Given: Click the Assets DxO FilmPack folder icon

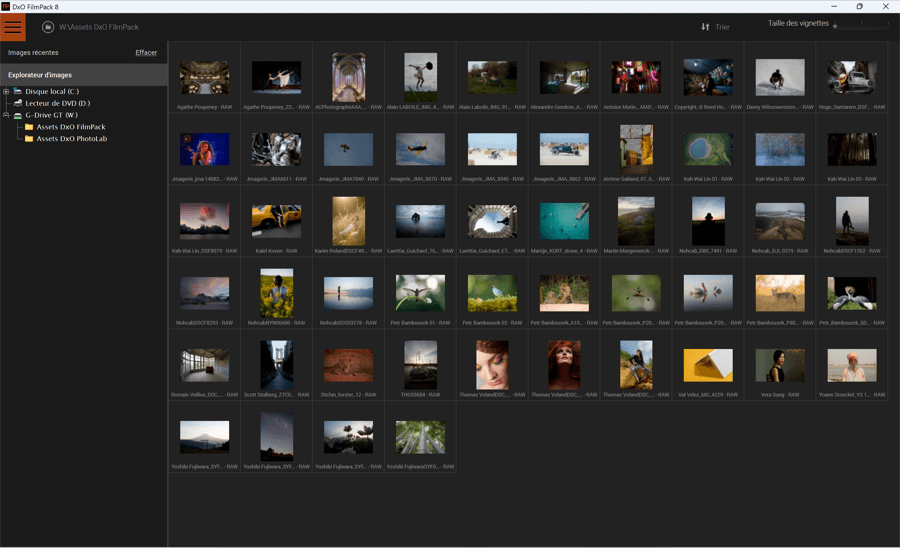Looking at the screenshot, I should coord(29,127).
